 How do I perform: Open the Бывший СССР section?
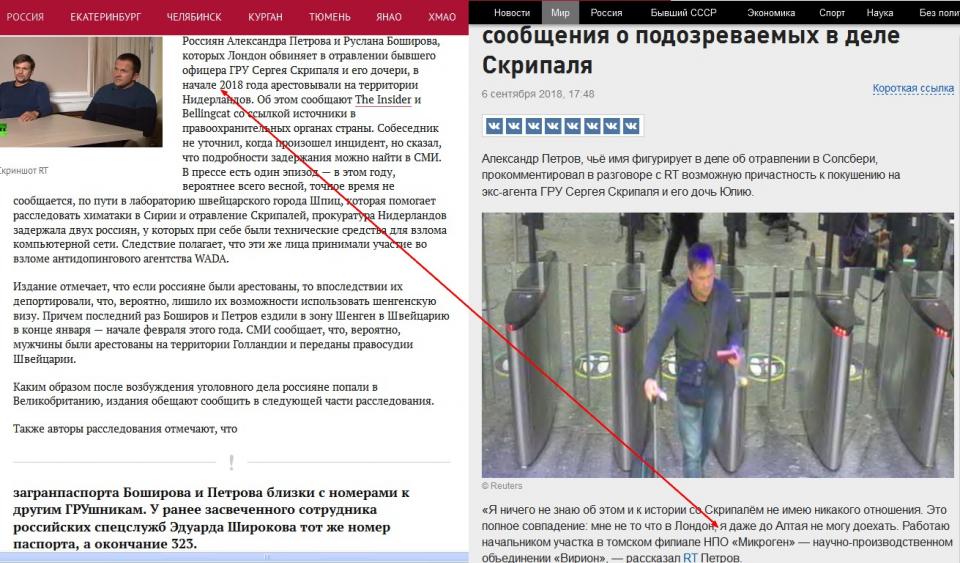pos(683,12)
